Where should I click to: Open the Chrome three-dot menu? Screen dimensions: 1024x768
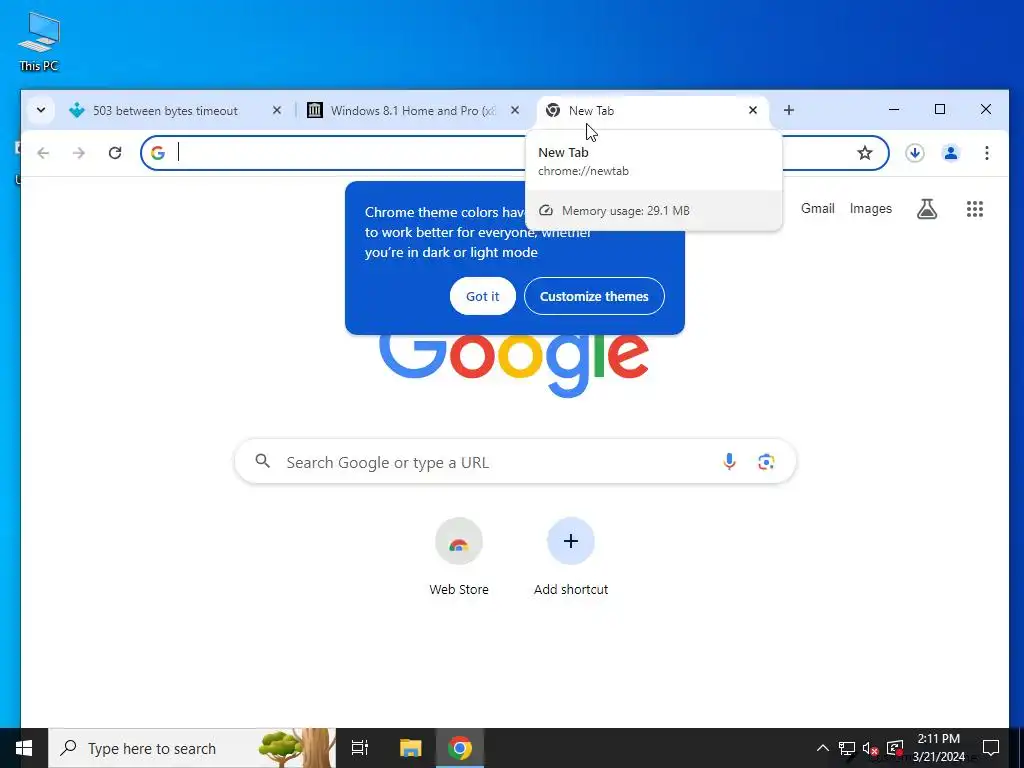987,153
